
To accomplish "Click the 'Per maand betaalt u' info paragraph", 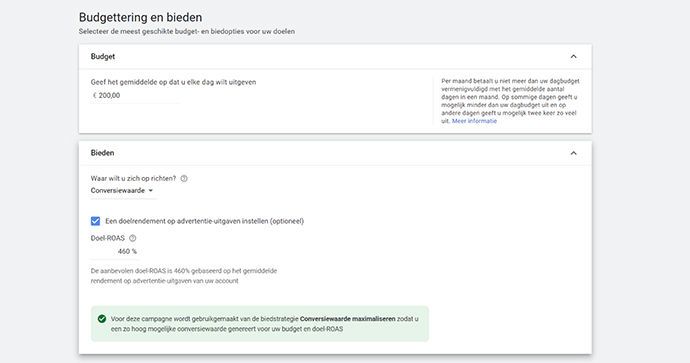I will pos(510,101).
